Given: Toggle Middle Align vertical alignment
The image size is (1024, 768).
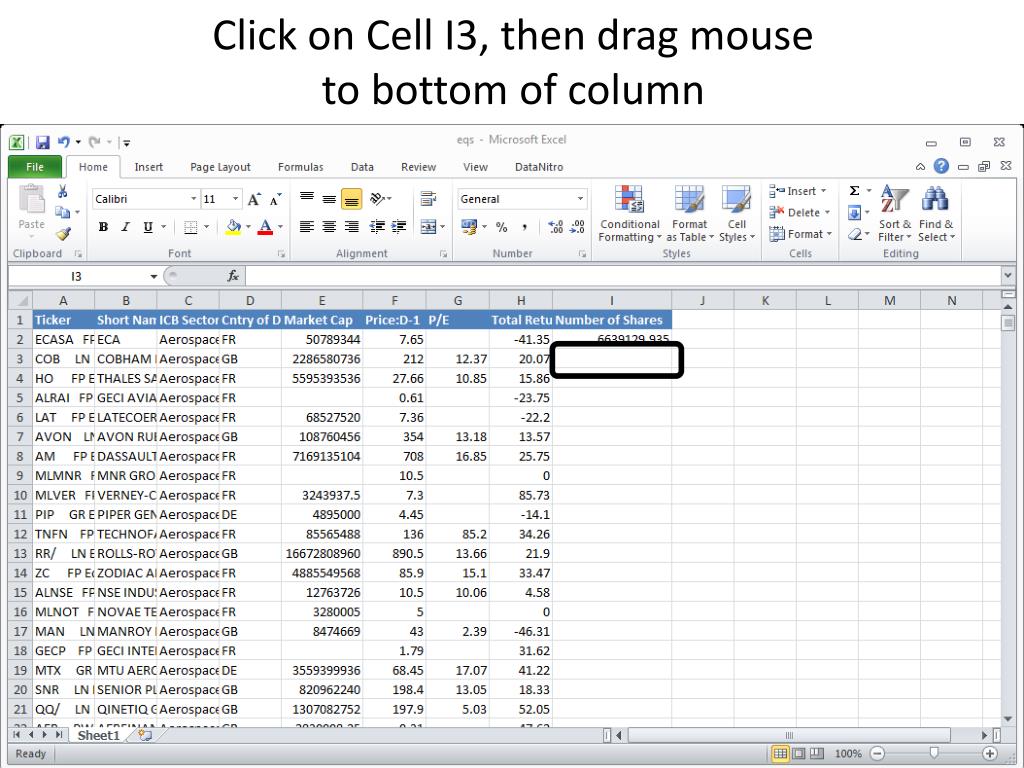Looking at the screenshot, I should click(329, 199).
